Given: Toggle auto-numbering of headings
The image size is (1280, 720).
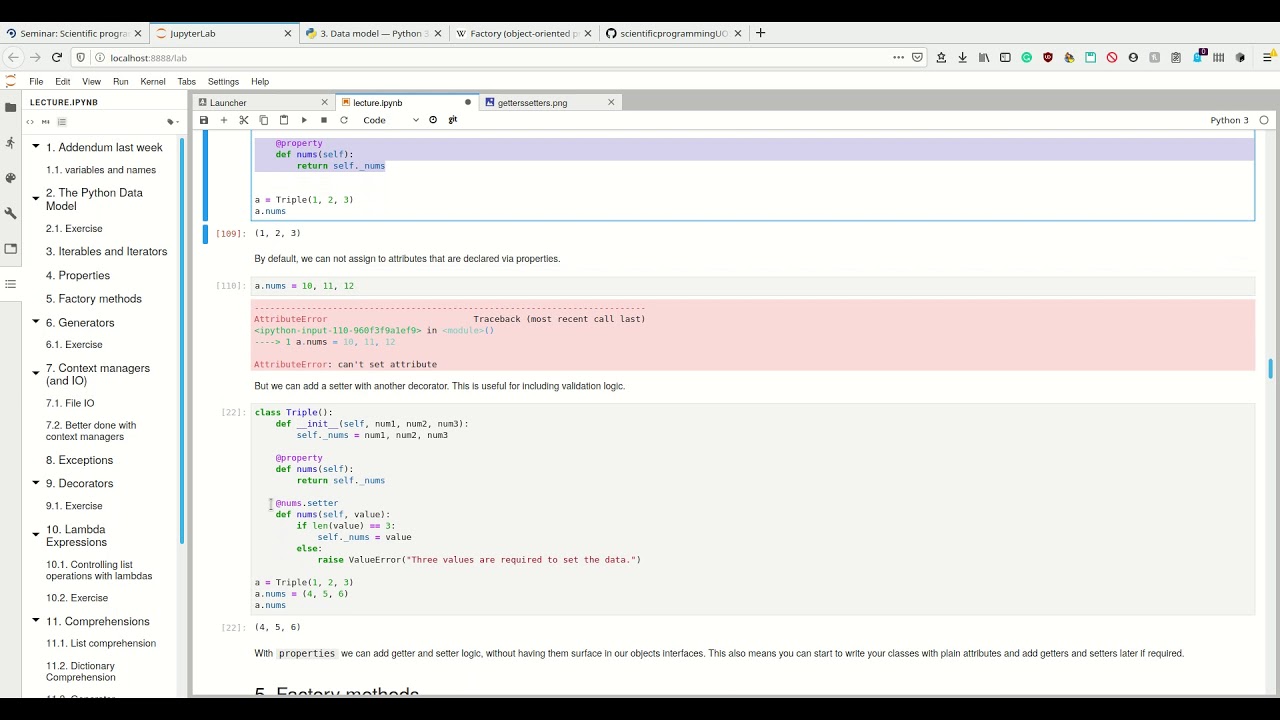Looking at the screenshot, I should 61,122.
